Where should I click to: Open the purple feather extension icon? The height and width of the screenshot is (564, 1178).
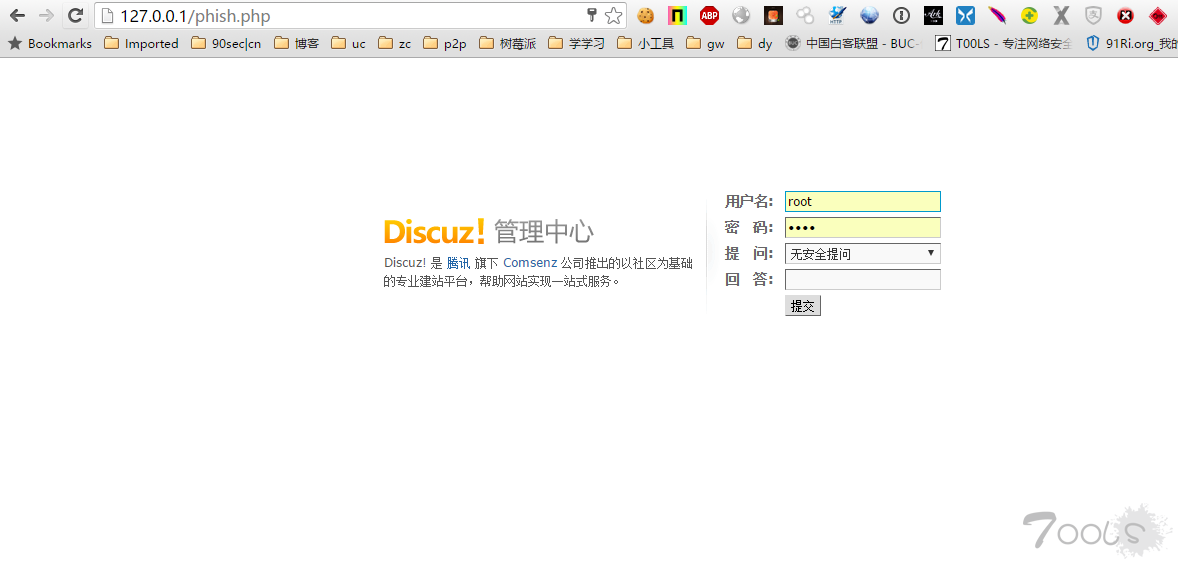(x=997, y=15)
